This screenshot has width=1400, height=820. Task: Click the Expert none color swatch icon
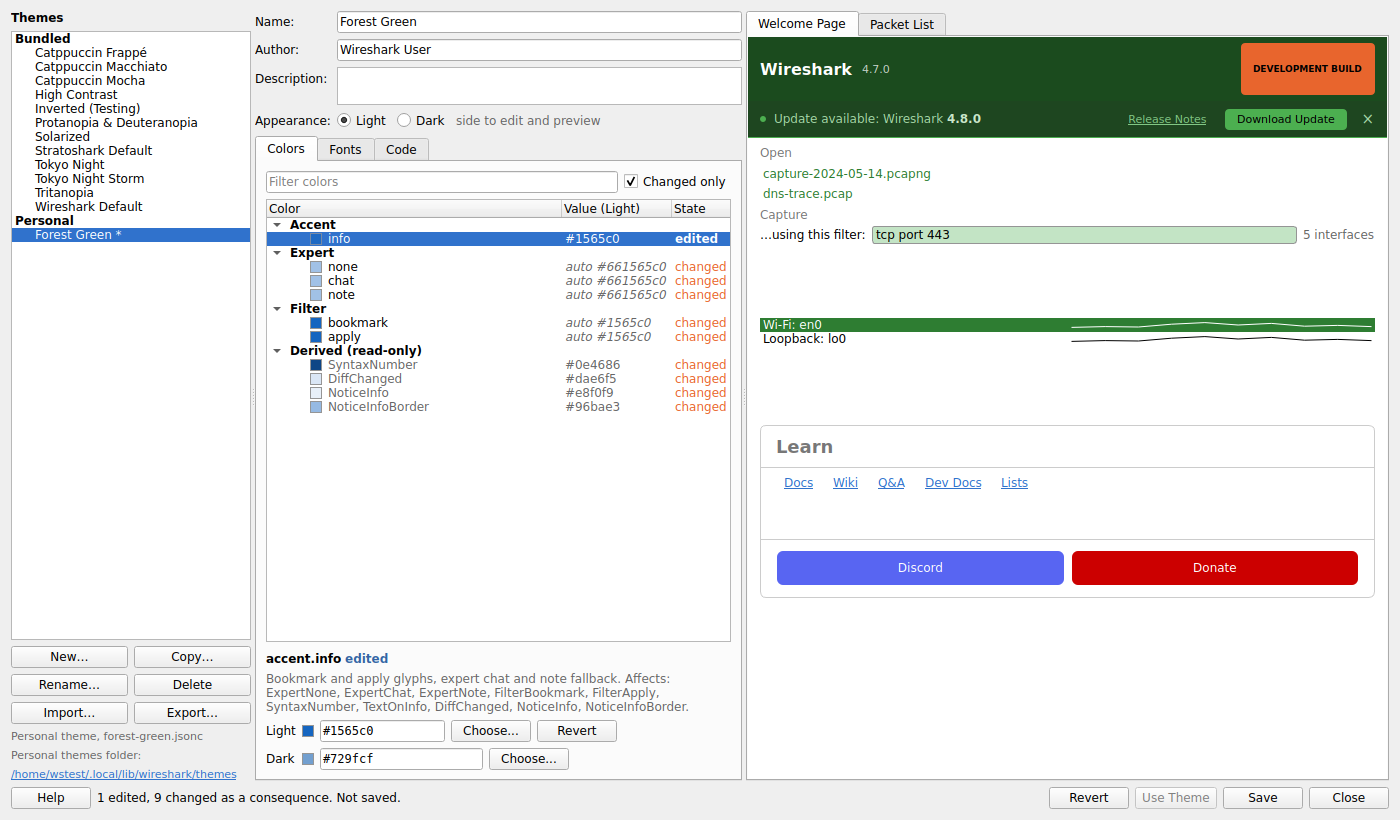(316, 267)
